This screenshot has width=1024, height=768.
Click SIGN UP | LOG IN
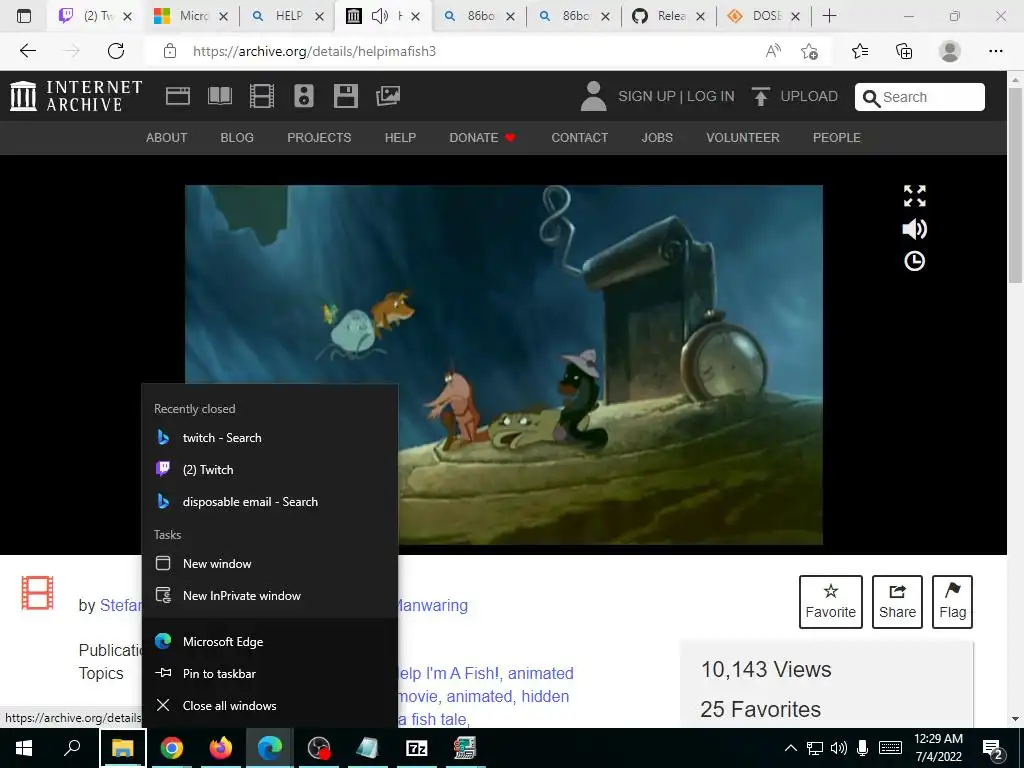[x=676, y=96]
